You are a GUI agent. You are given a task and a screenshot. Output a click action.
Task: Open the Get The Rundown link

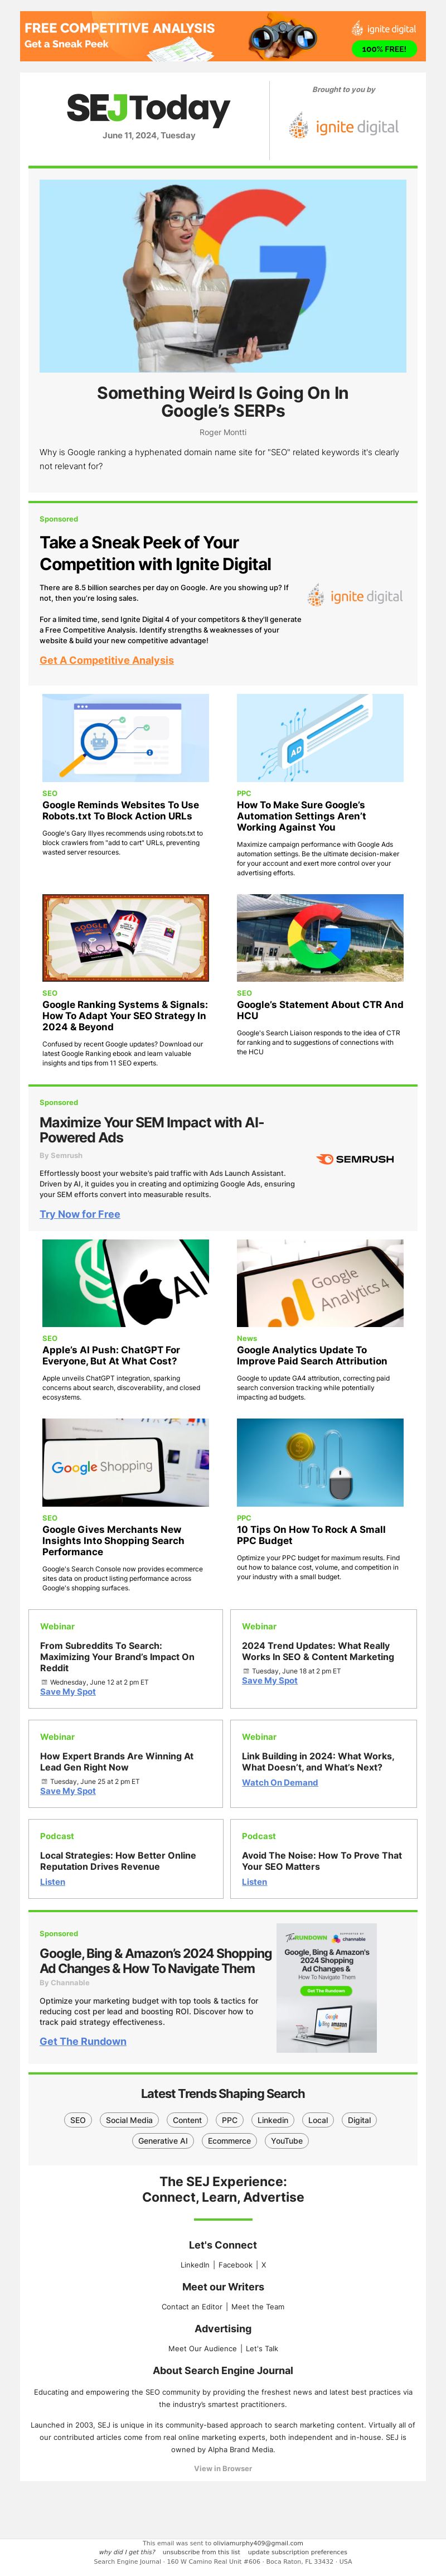[83, 2041]
